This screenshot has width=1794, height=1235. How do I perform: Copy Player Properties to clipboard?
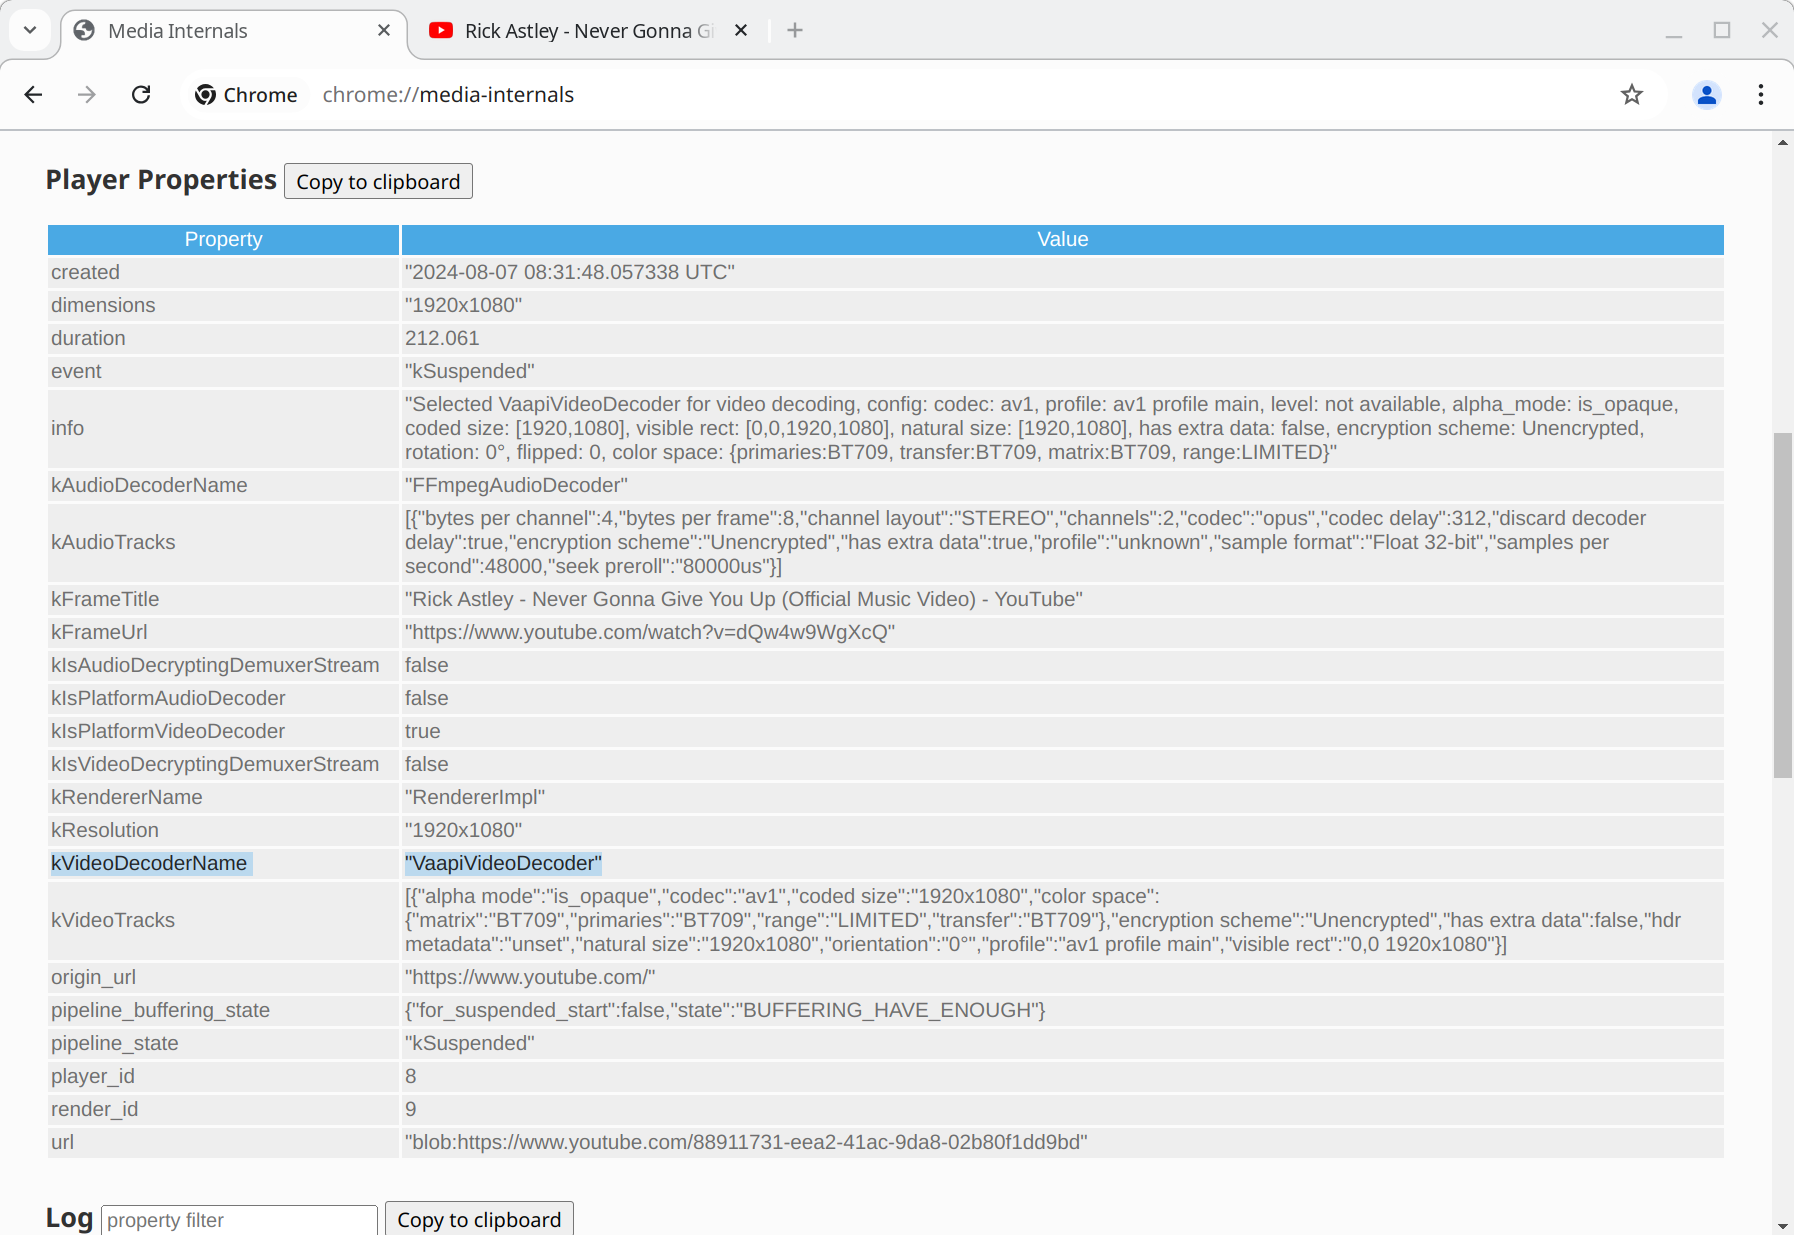coord(377,181)
